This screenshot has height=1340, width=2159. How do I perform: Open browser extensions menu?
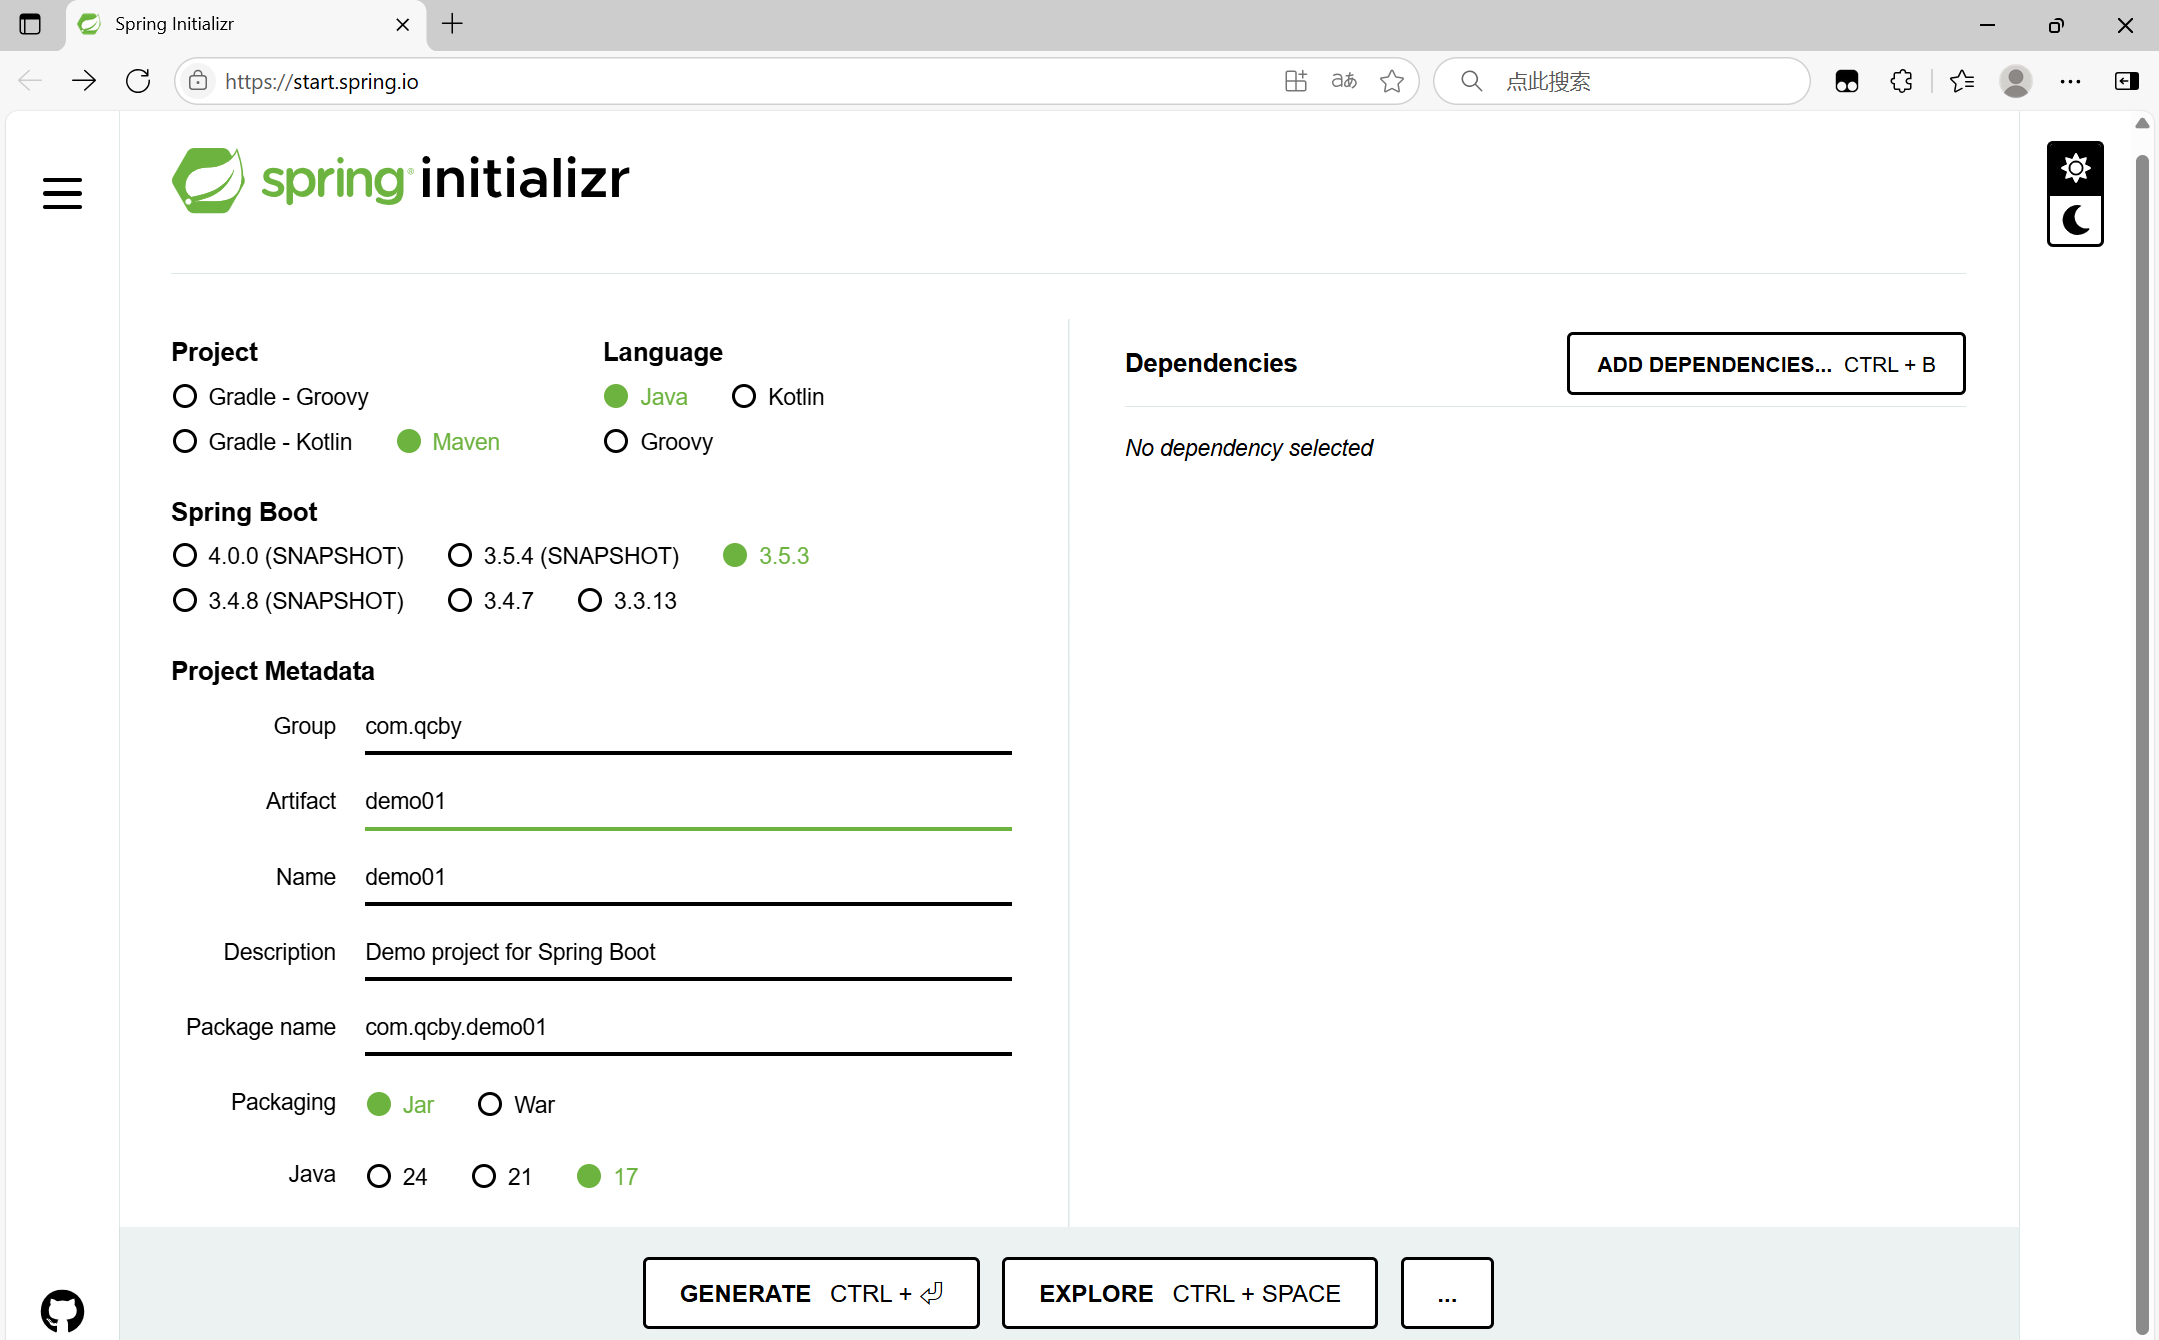(x=1902, y=81)
